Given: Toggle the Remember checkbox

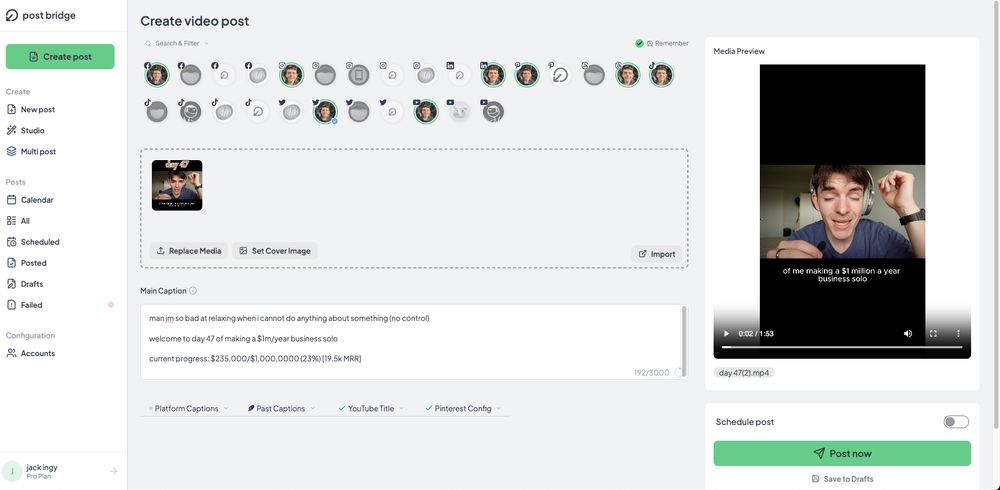Looking at the screenshot, I should click(639, 43).
